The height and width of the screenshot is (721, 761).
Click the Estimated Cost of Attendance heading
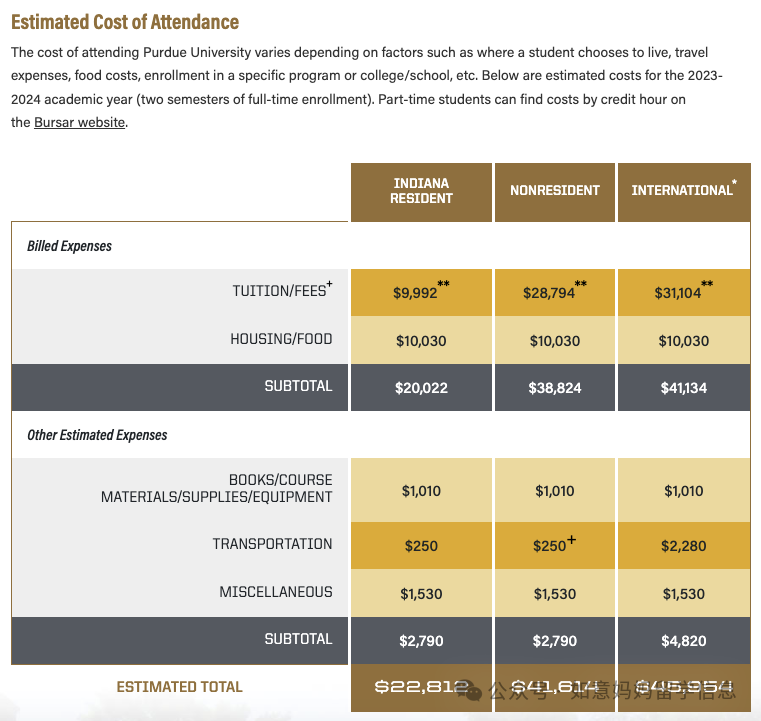125,21
